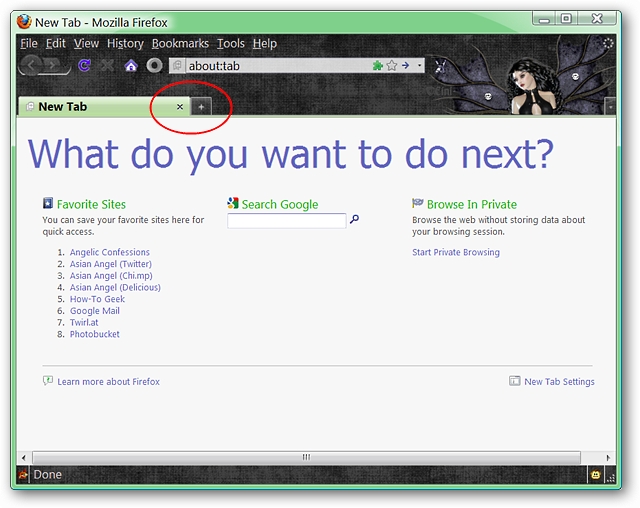640x508 pixels.
Task: Open the list all tabs dropdown
Action: 611,107
